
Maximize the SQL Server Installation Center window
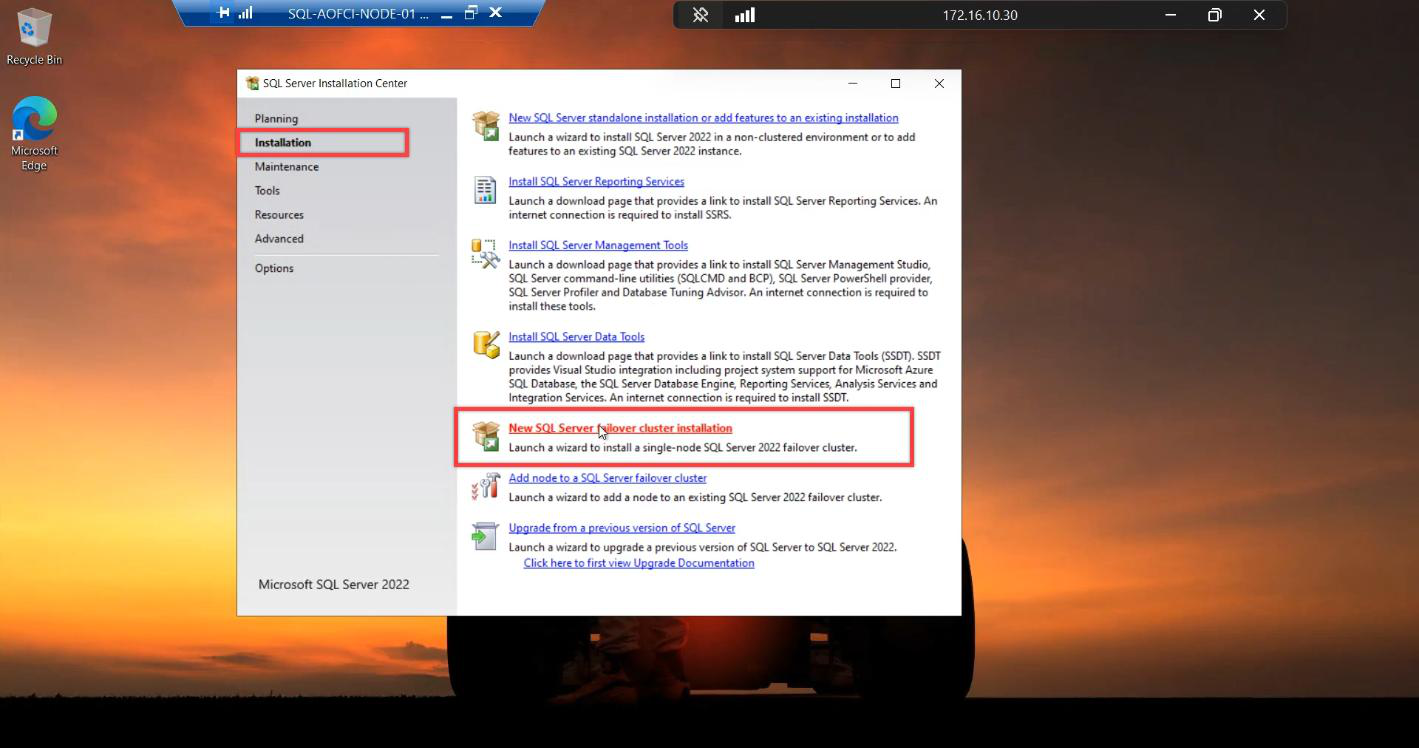tap(895, 83)
